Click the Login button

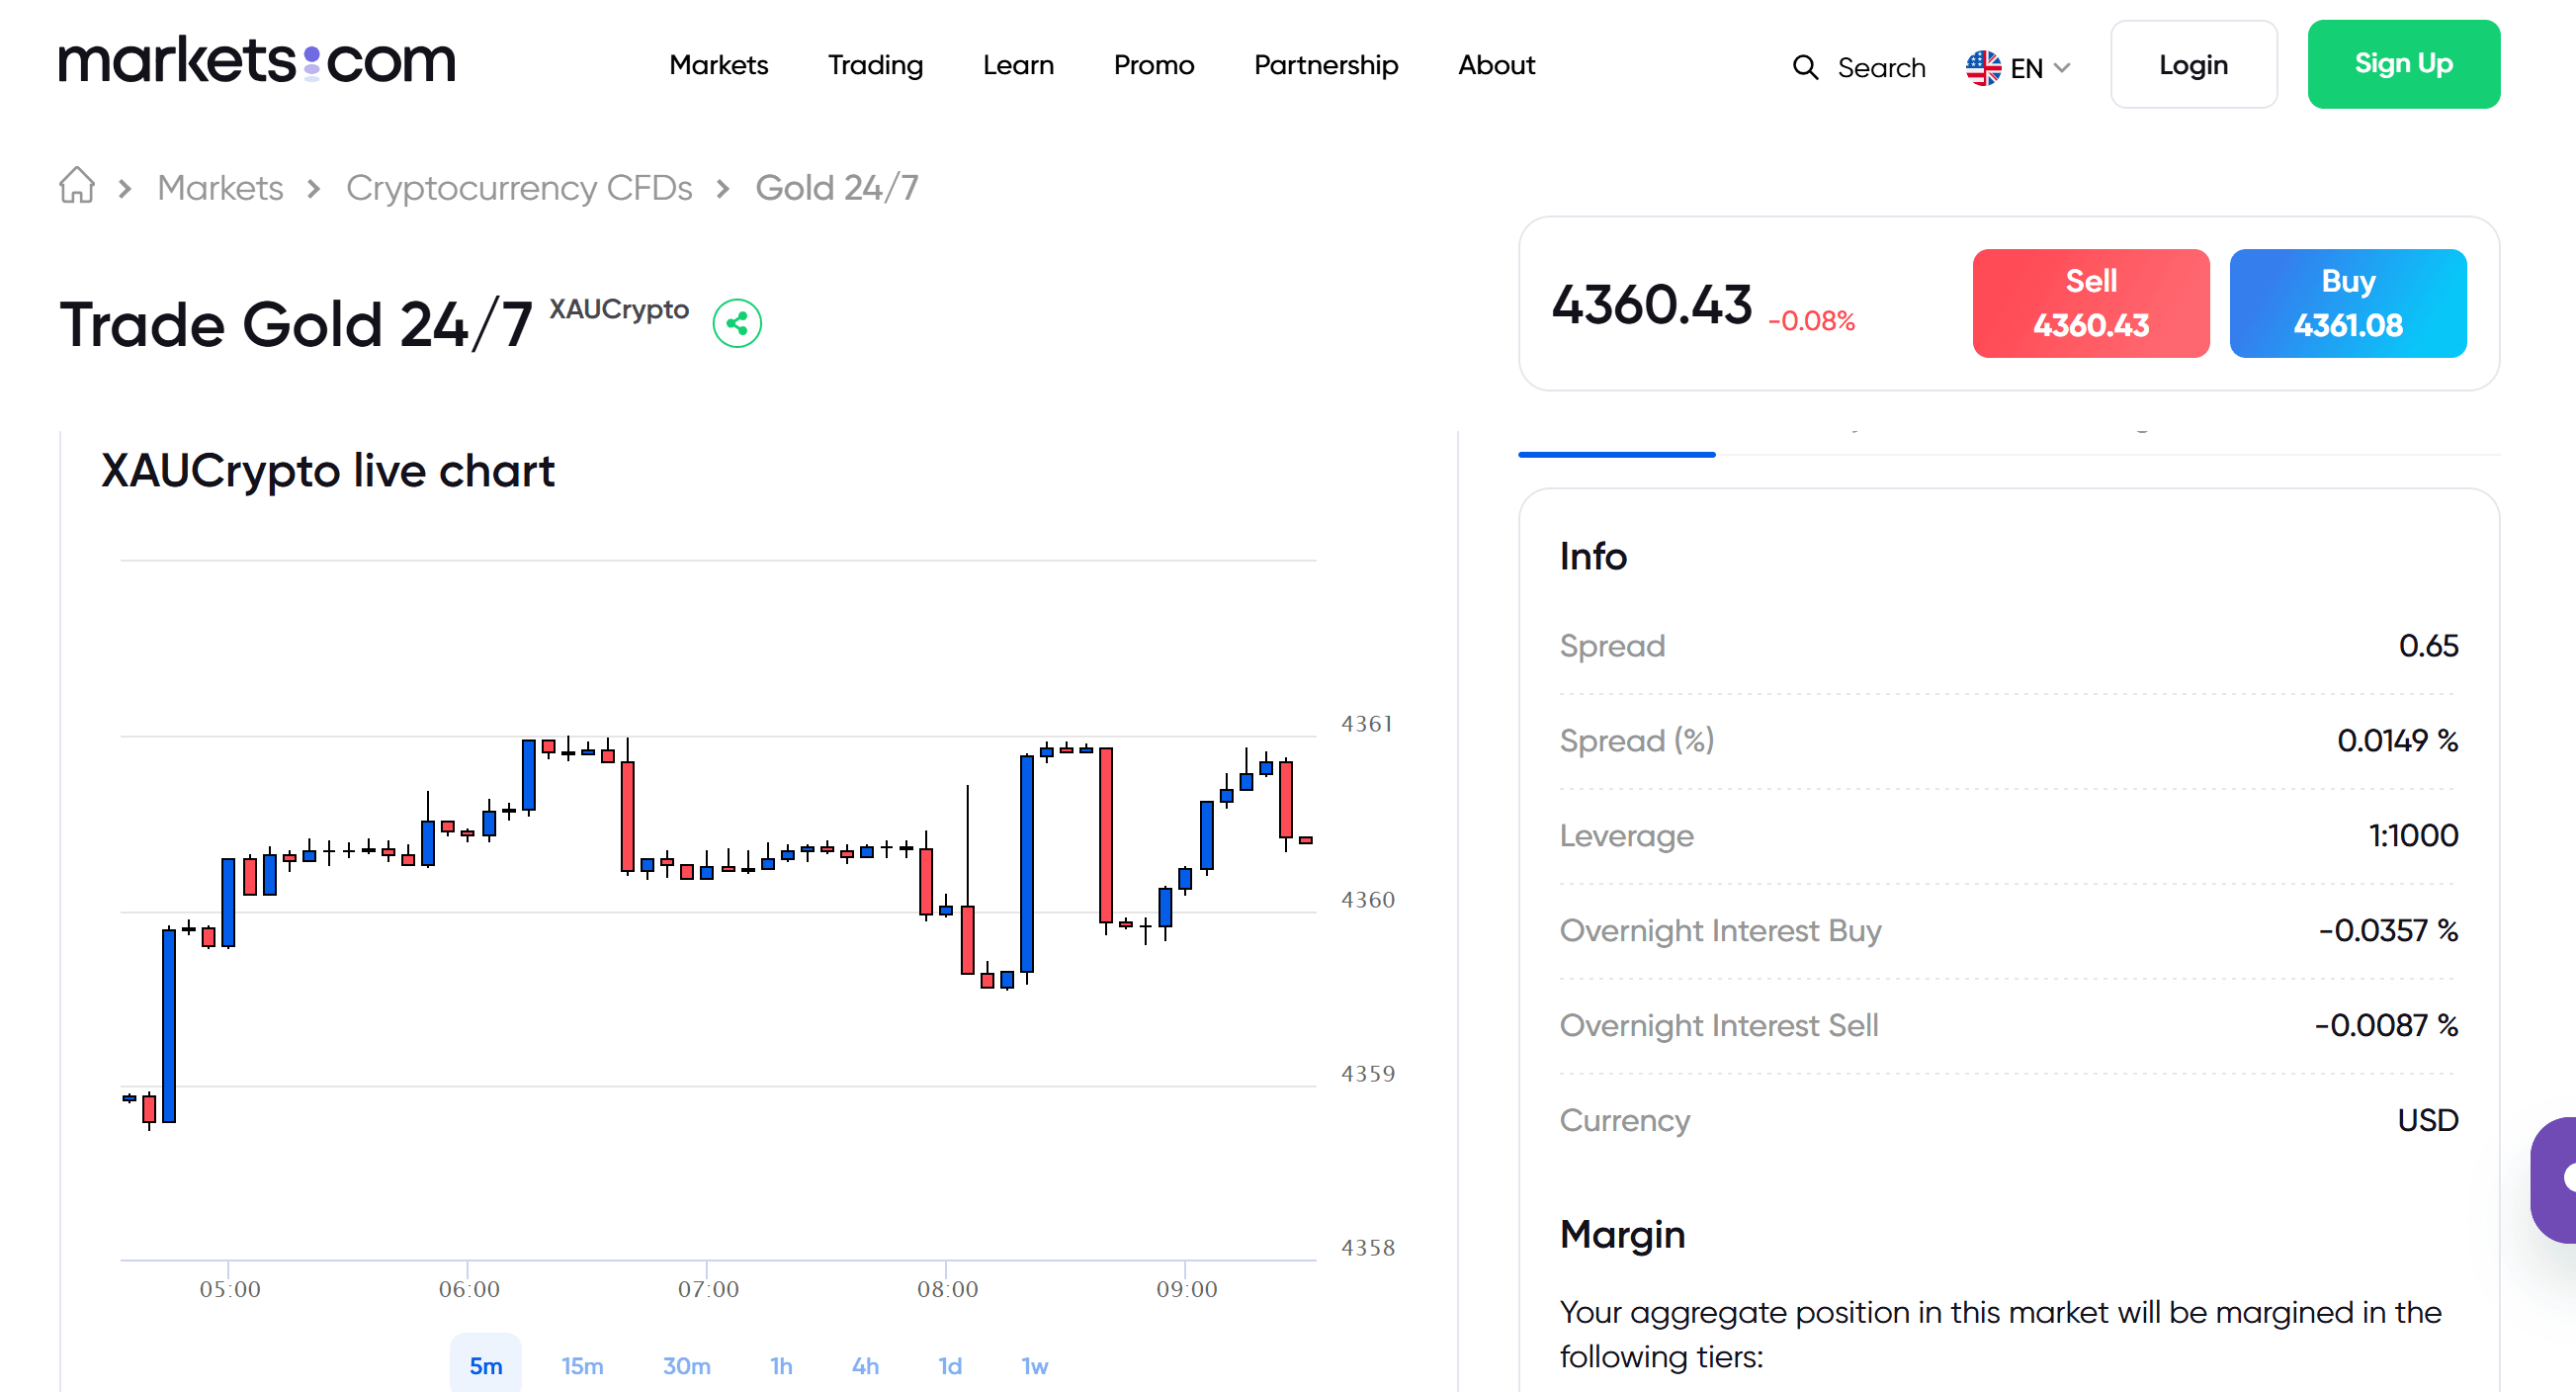tap(2194, 65)
